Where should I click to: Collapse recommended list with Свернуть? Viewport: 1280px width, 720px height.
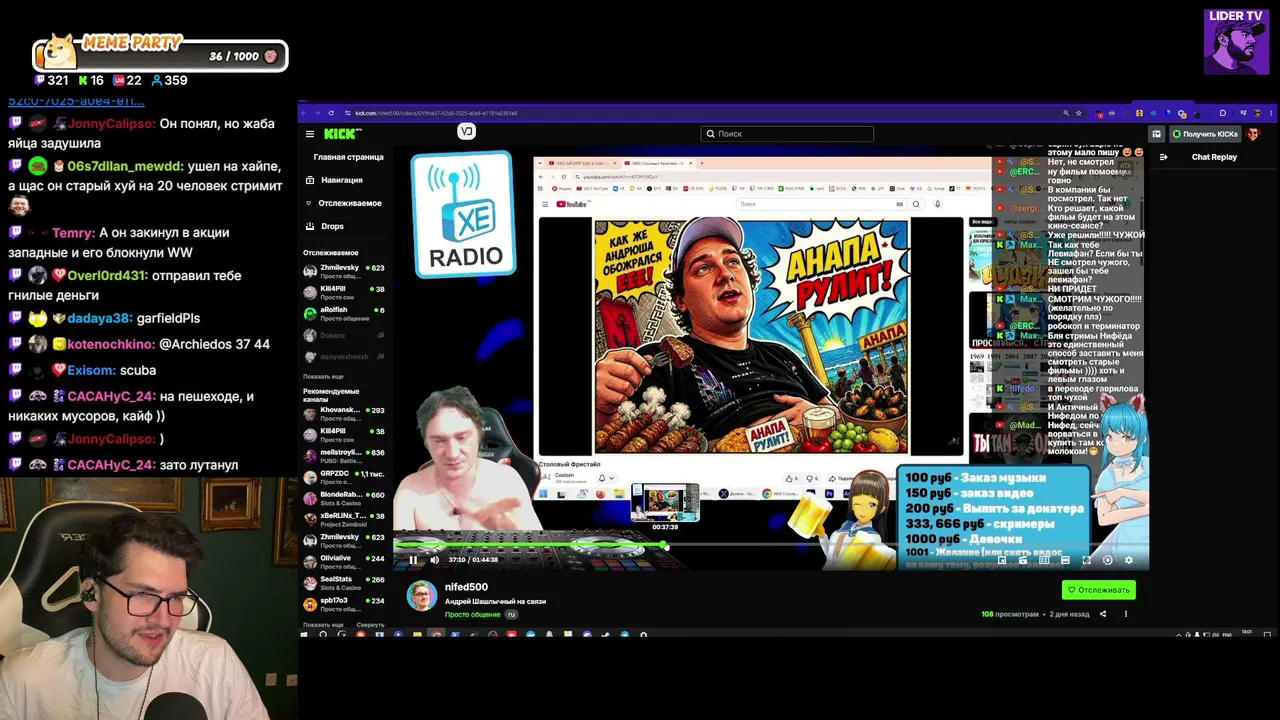pos(370,625)
